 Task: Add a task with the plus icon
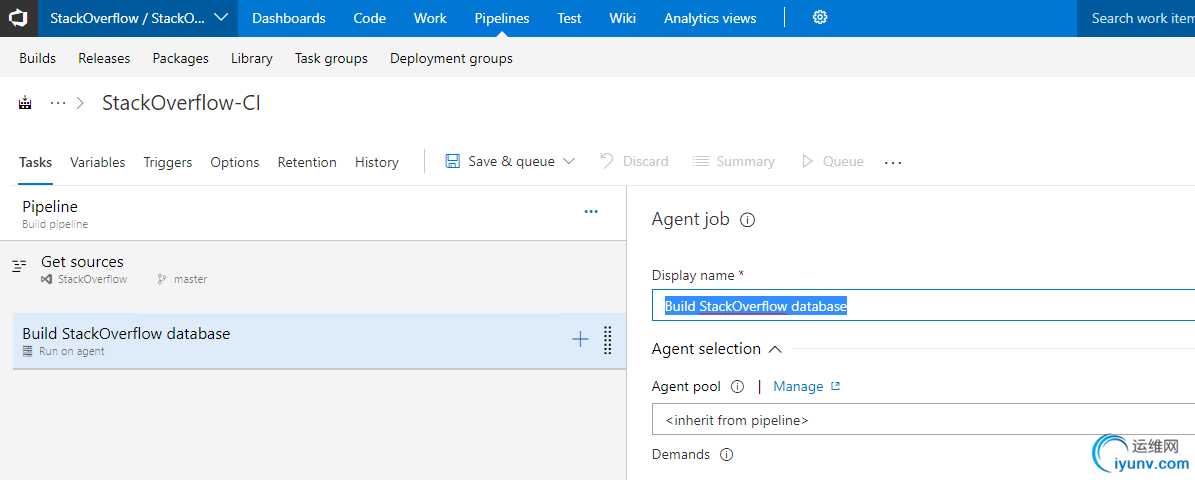coord(581,340)
